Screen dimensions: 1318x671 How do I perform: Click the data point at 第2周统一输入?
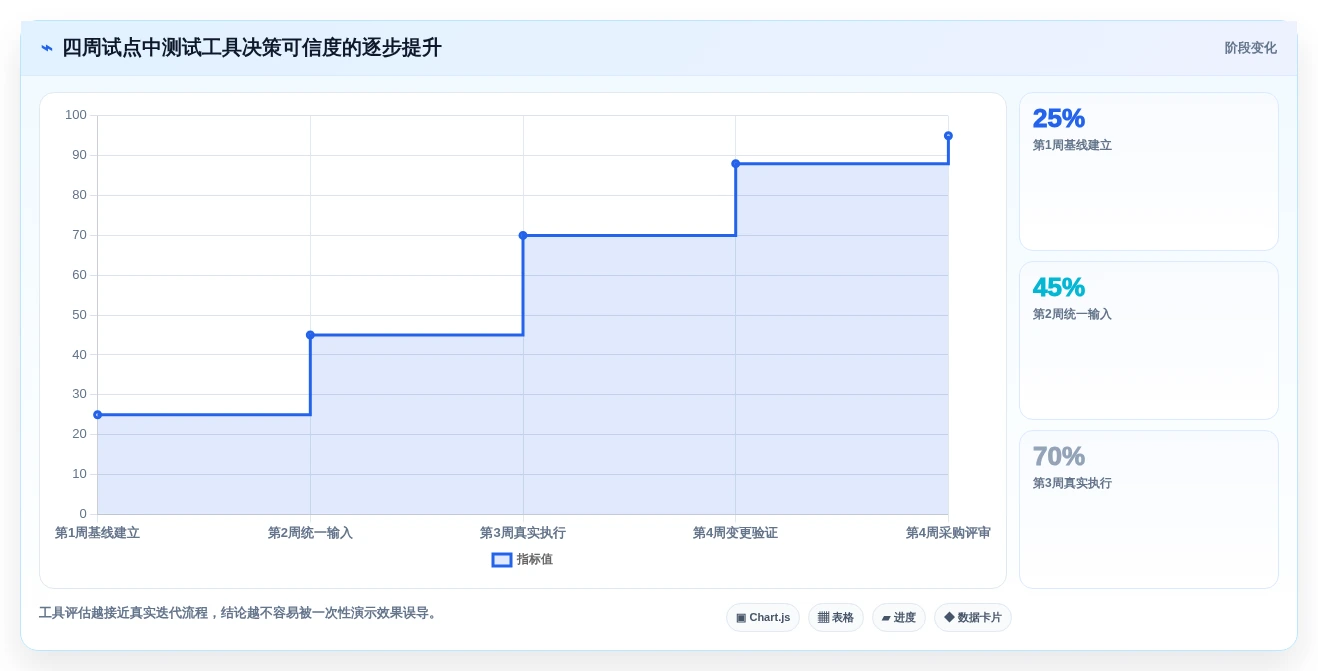click(310, 335)
